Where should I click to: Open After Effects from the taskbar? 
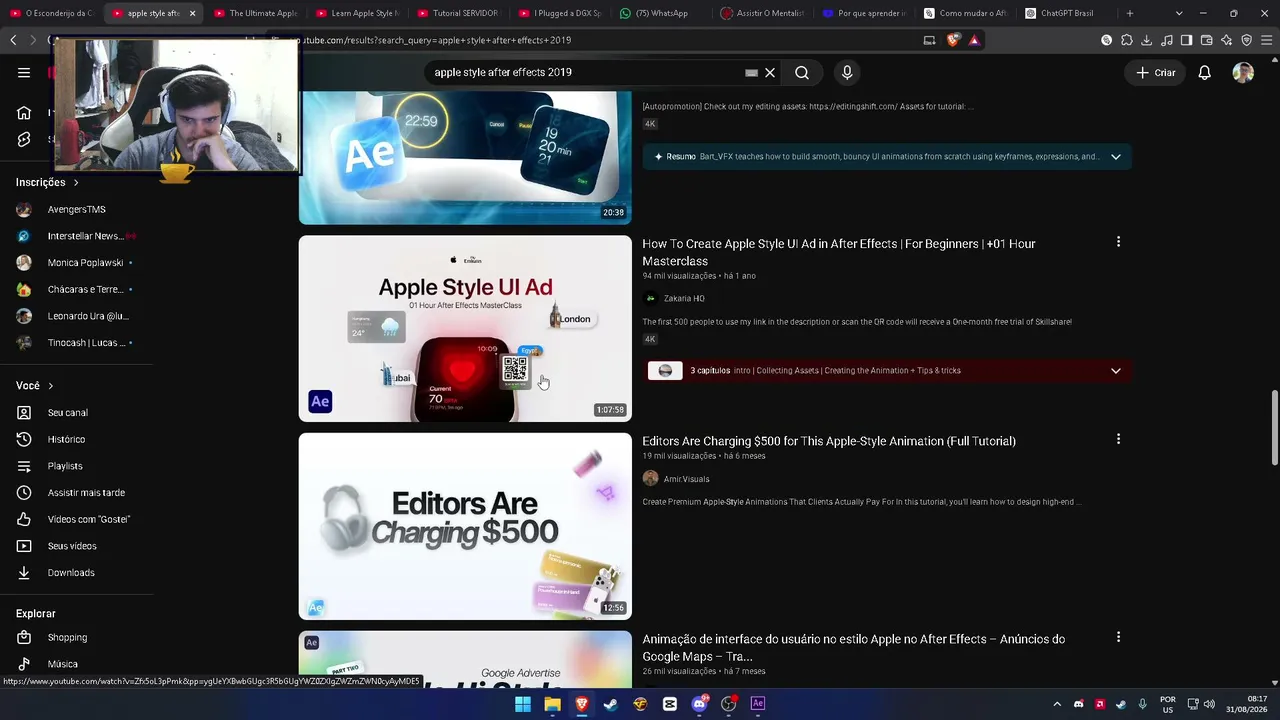pyautogui.click(x=758, y=704)
